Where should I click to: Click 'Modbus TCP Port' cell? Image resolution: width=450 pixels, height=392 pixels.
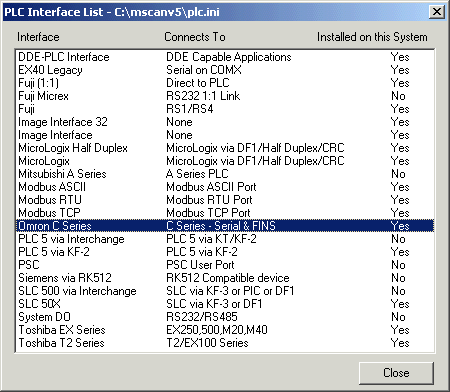coord(208,213)
